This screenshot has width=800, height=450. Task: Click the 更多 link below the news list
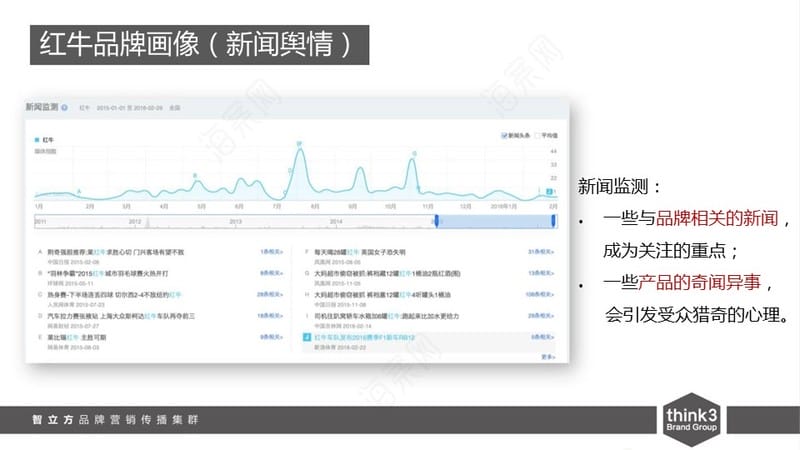(548, 357)
